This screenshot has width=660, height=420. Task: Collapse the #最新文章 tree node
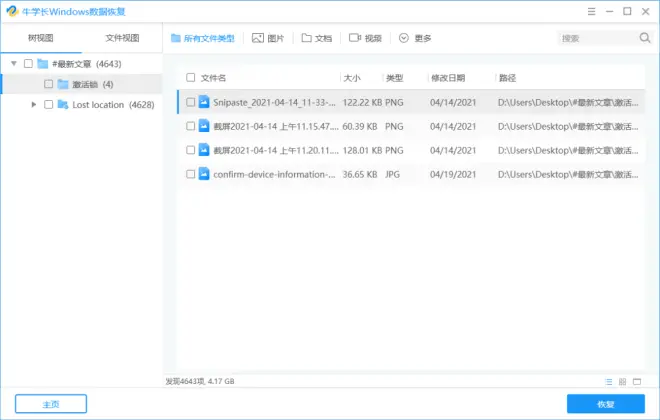click(14, 64)
